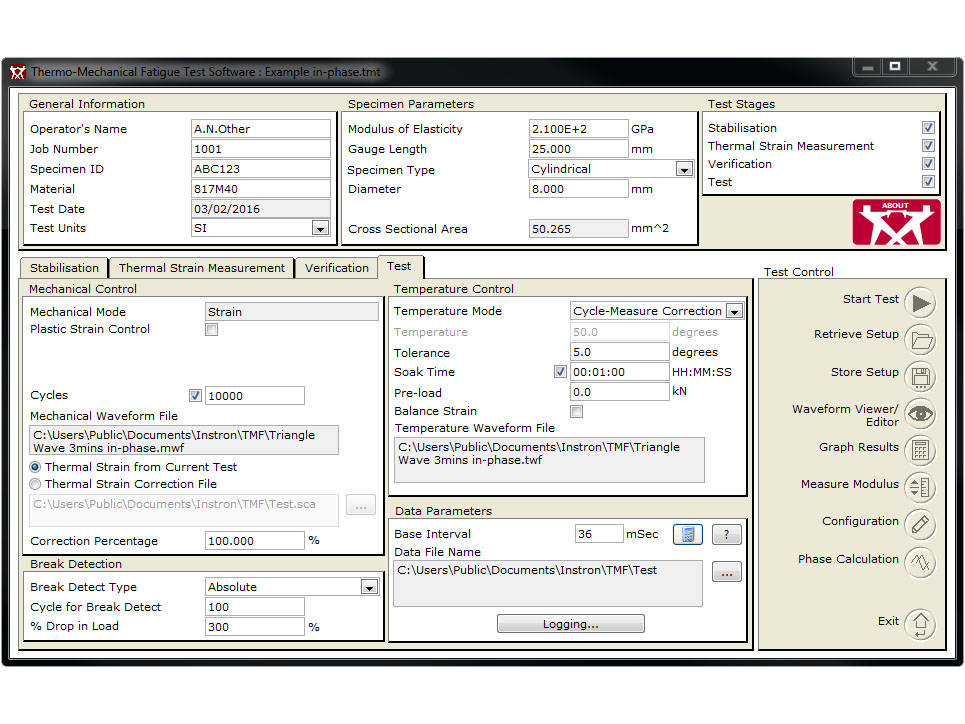Click the Exit icon
Image resolution: width=965 pixels, height=724 pixels.
click(x=919, y=624)
